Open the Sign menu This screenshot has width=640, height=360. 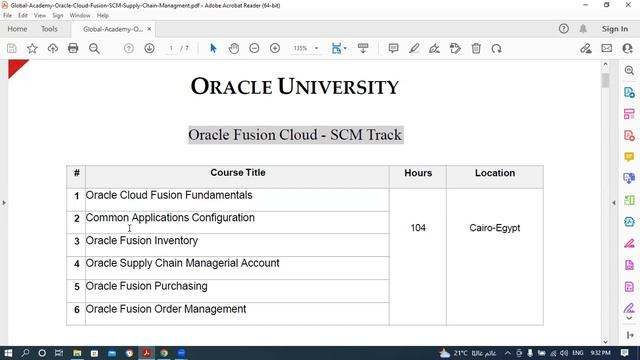coord(58,16)
